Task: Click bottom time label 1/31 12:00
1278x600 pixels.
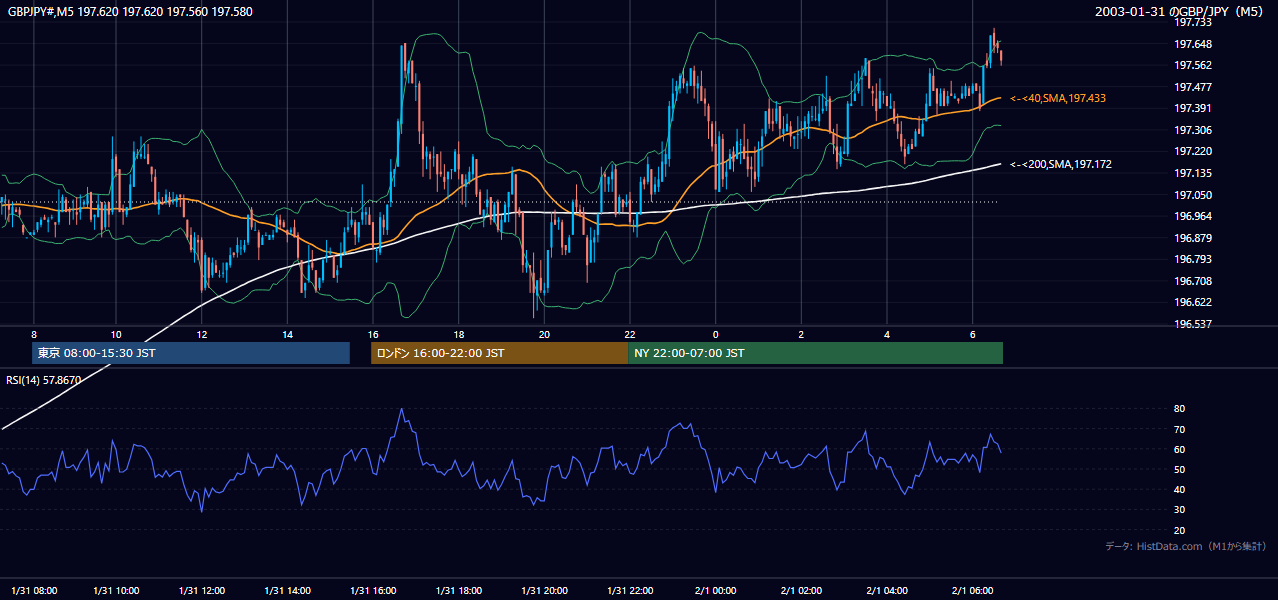Action: pos(203,590)
